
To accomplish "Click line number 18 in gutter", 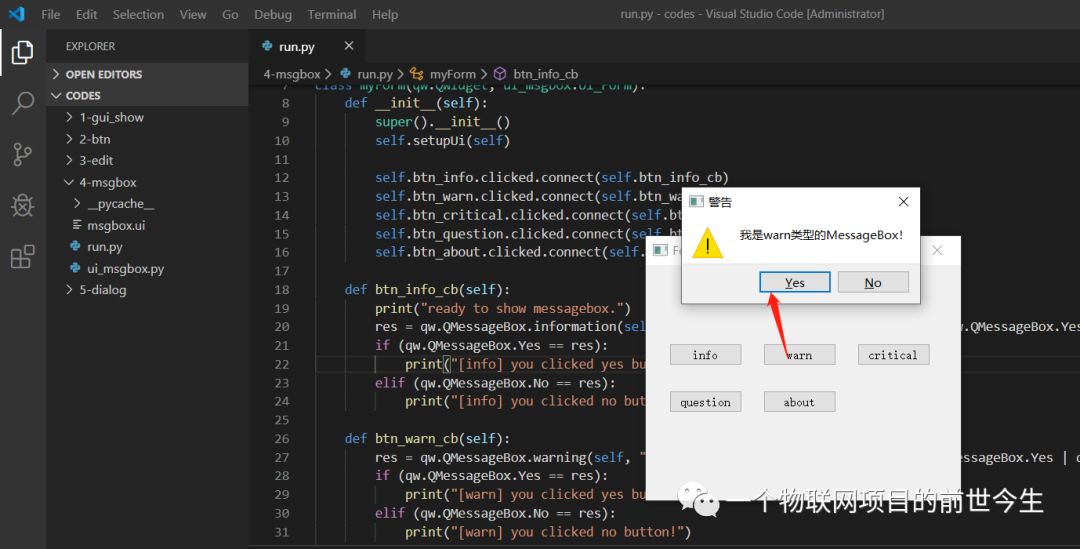I will pyautogui.click(x=282, y=289).
